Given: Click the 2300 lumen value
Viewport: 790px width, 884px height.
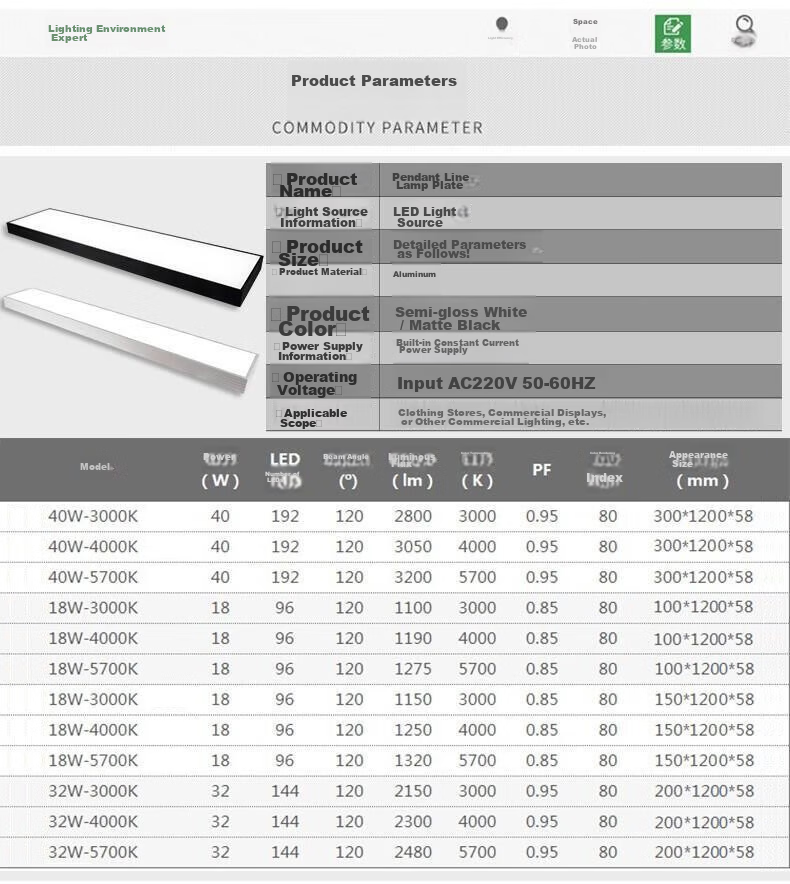Looking at the screenshot, I should pyautogui.click(x=413, y=821).
